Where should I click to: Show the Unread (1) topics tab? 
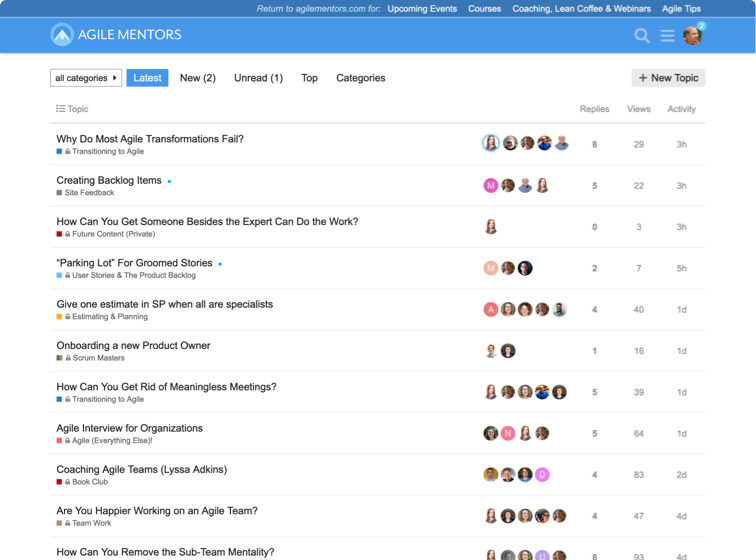coord(258,78)
